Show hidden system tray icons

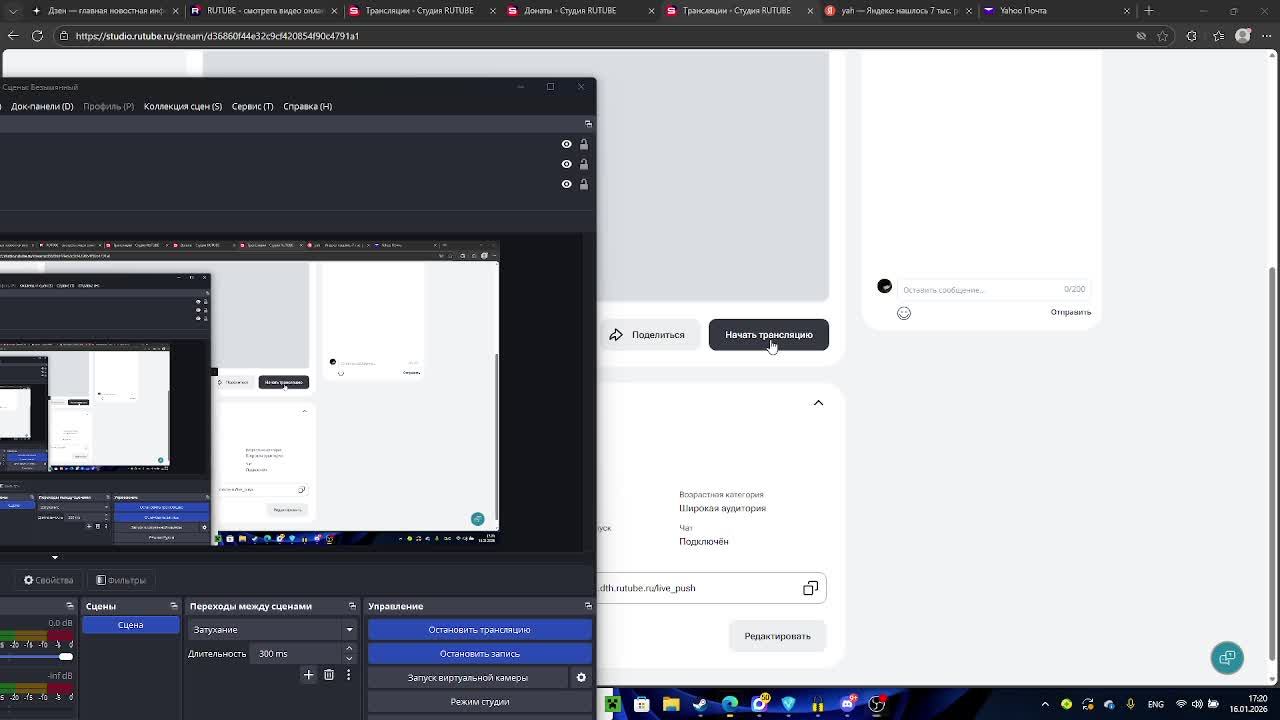pos(1045,704)
